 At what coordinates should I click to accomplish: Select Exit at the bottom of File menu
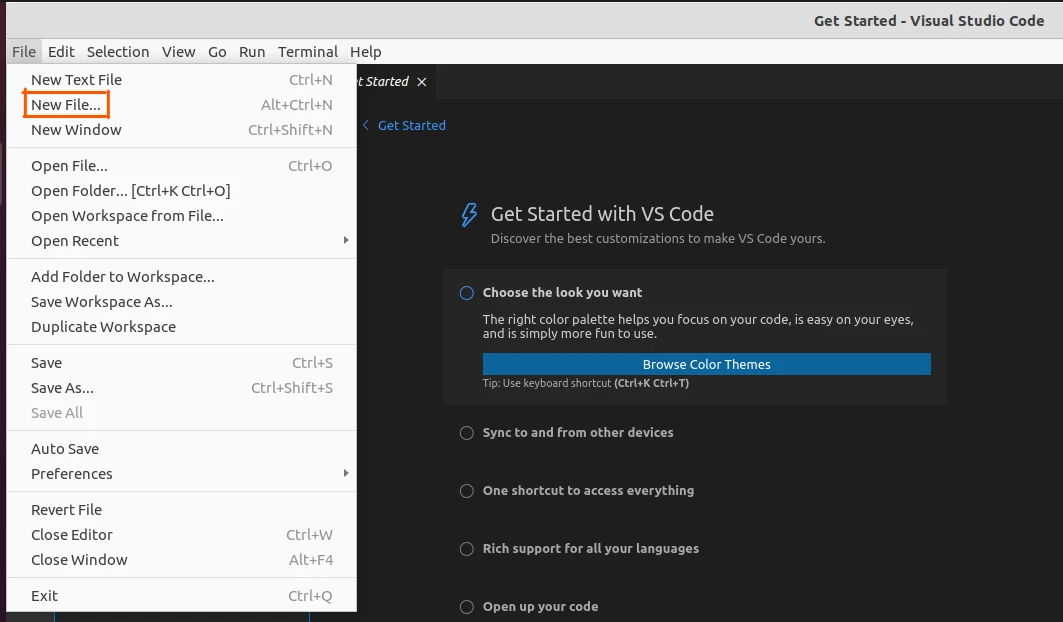coord(44,595)
